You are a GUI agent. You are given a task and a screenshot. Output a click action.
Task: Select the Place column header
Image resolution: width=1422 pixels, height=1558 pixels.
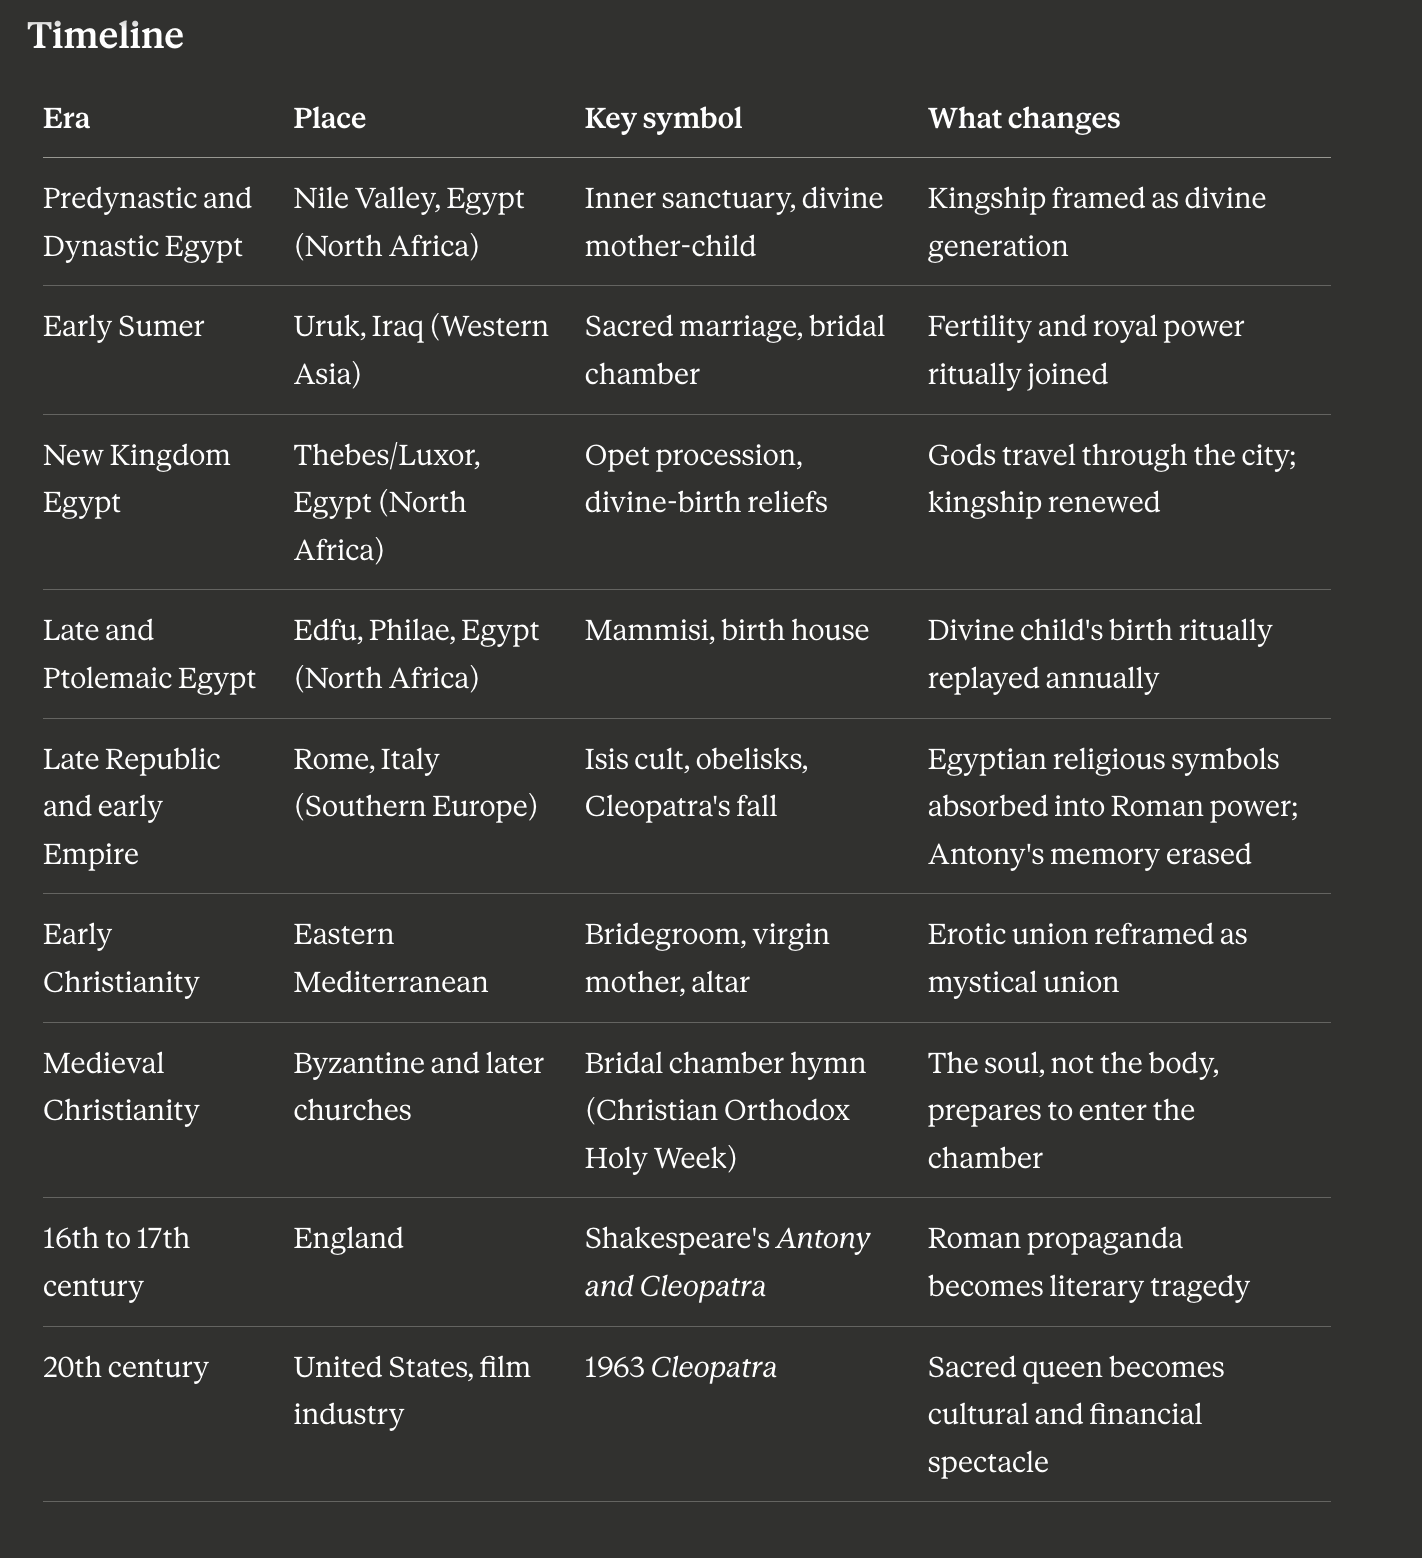click(329, 118)
